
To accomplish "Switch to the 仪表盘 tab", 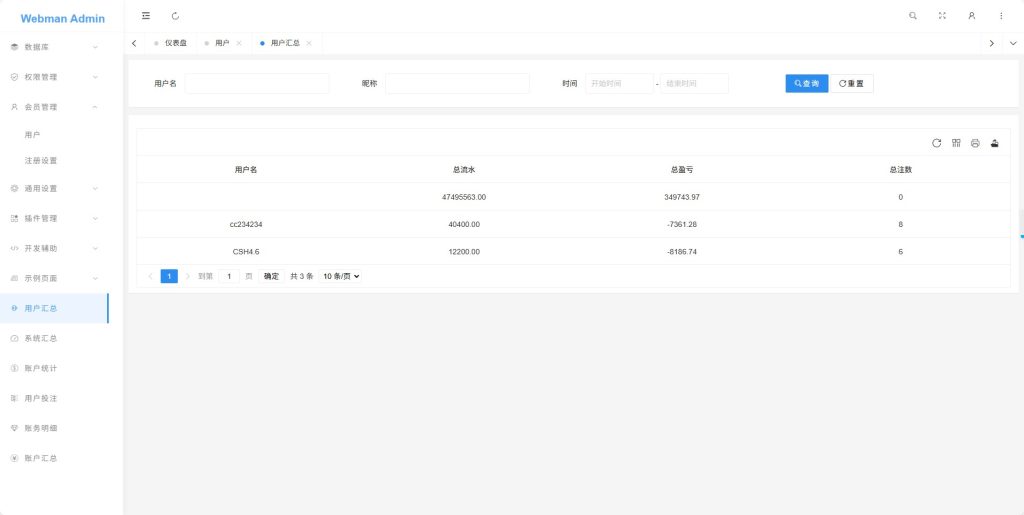I will (x=175, y=43).
